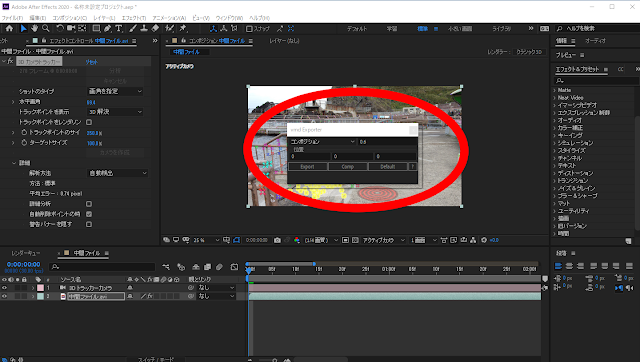Viewport: 640px width, 362px height.
Task: Toggle the hide warning banner checkbox
Action: point(89,224)
